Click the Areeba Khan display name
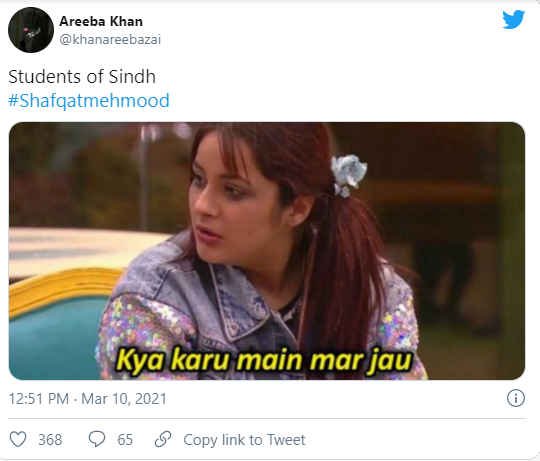 101,21
